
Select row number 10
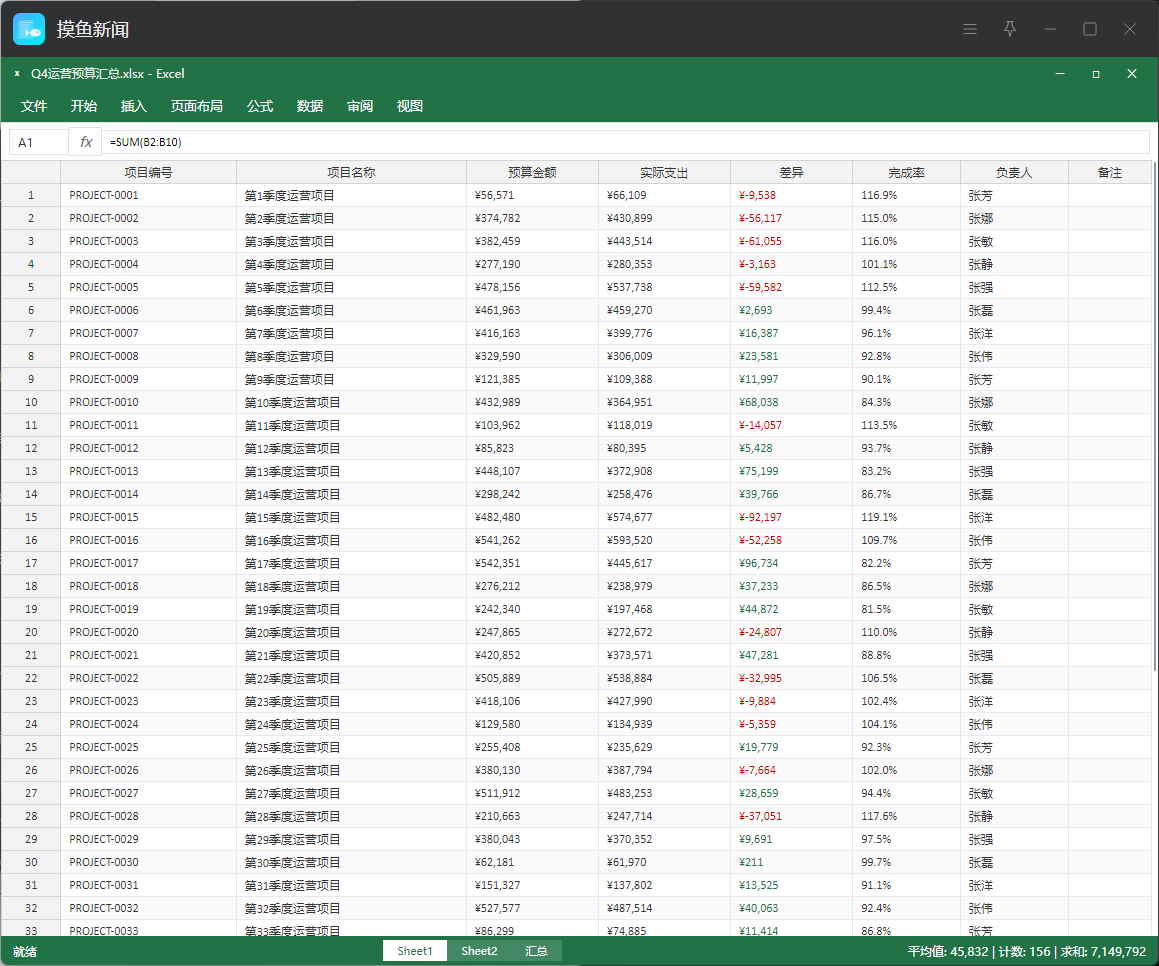[x=31, y=402]
